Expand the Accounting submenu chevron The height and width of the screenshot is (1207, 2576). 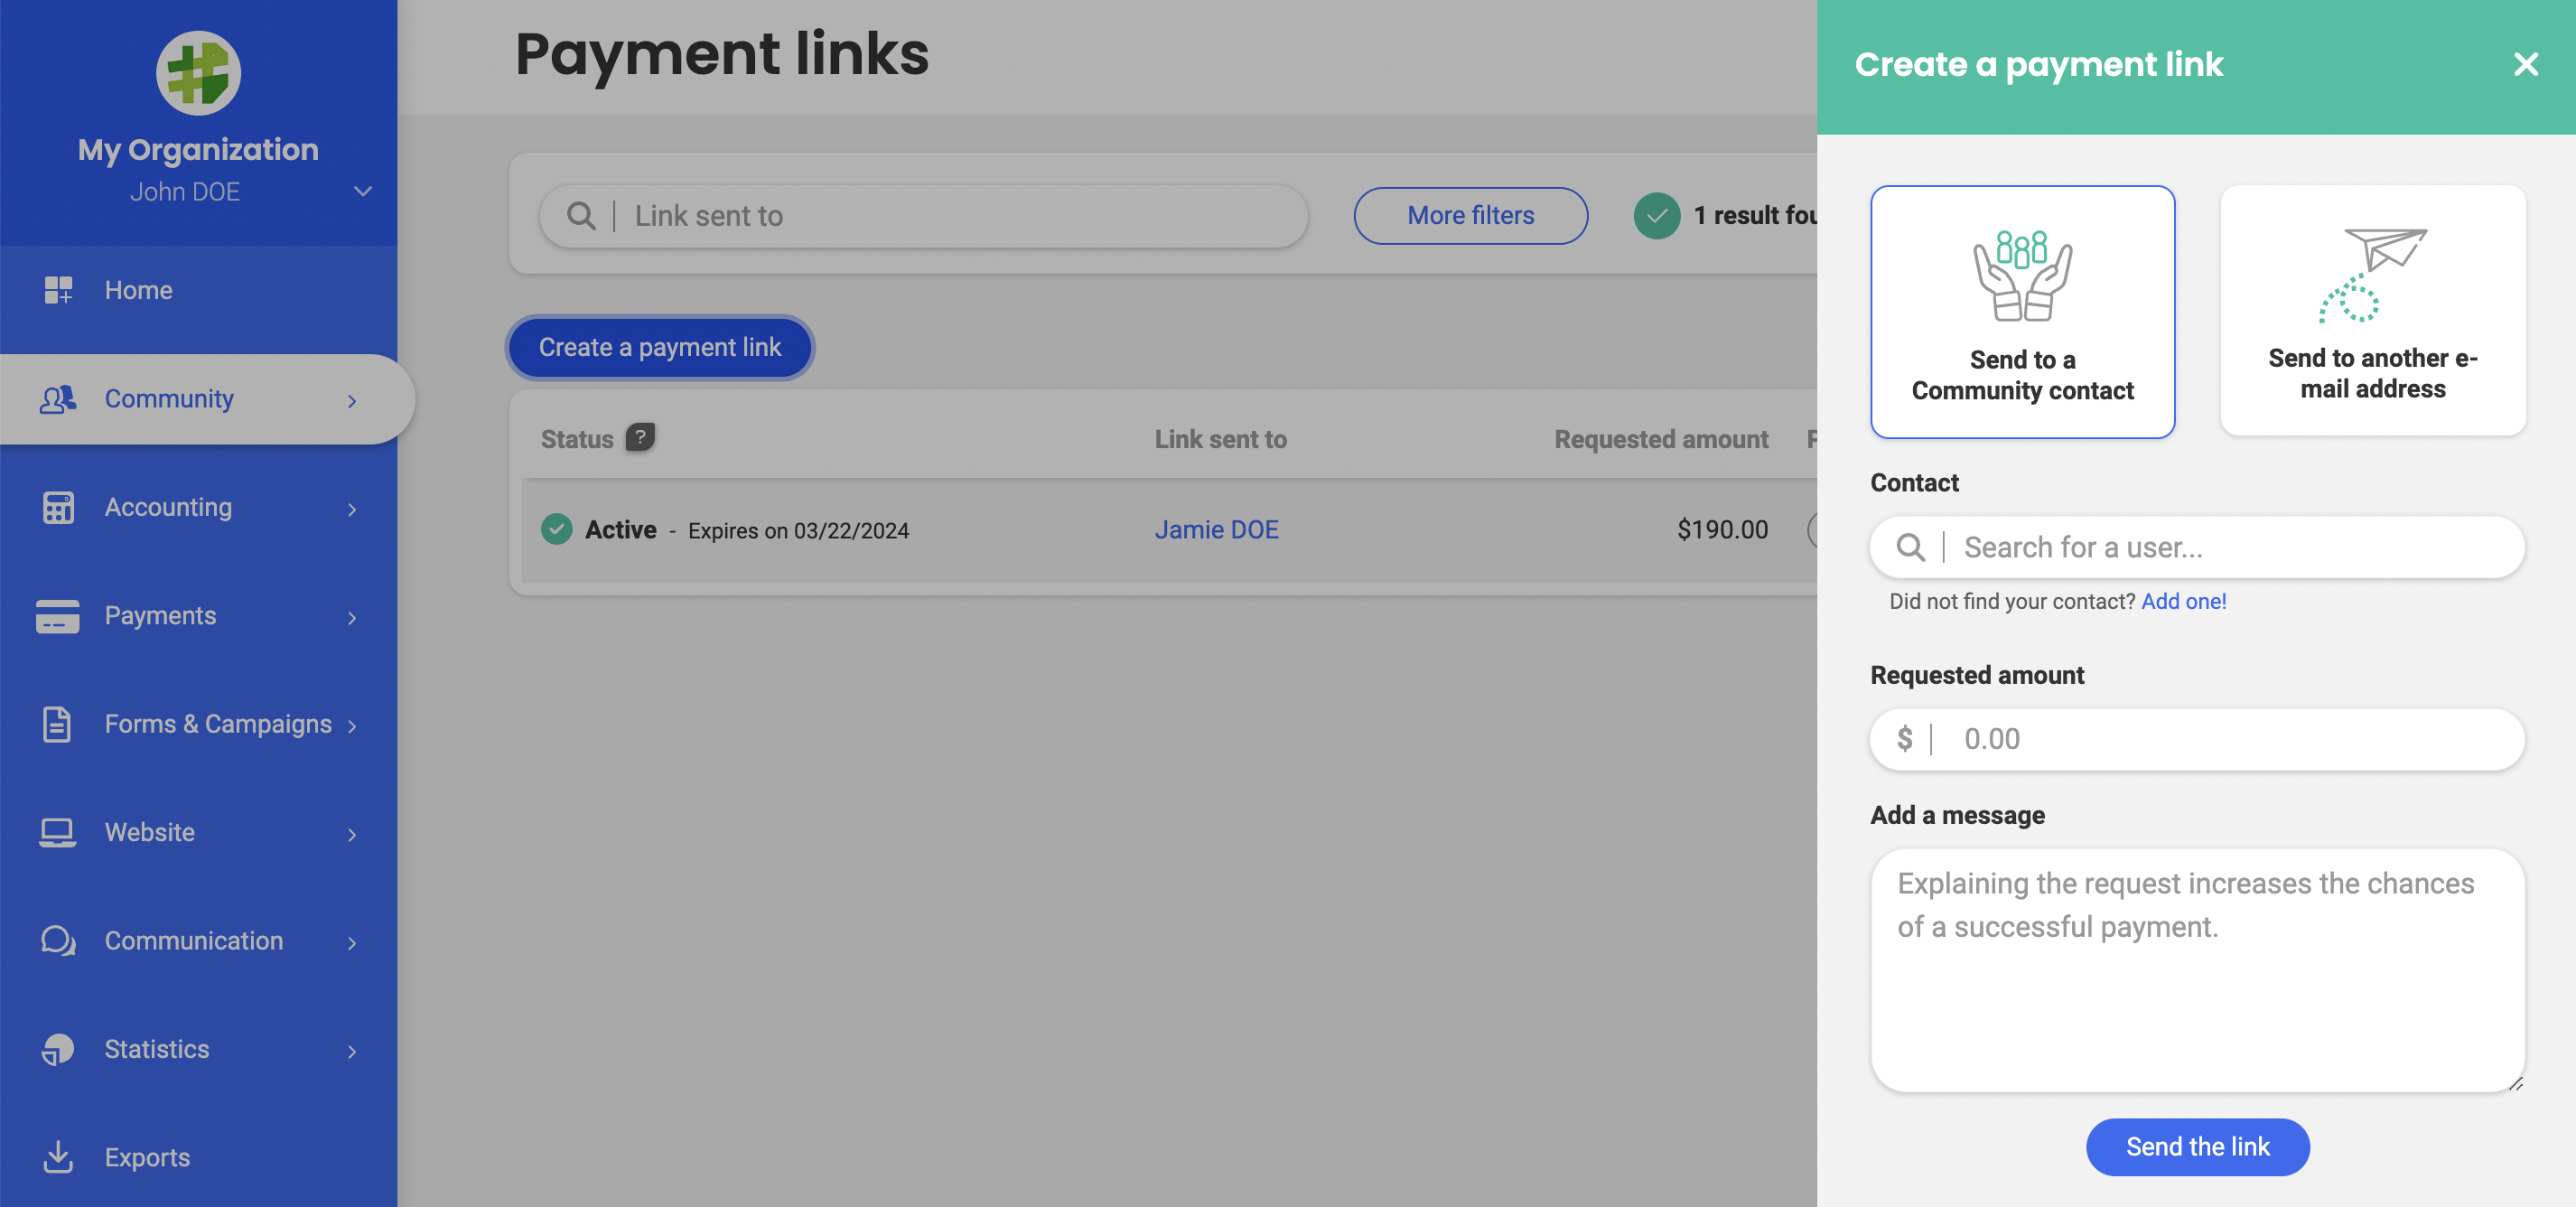(x=352, y=509)
